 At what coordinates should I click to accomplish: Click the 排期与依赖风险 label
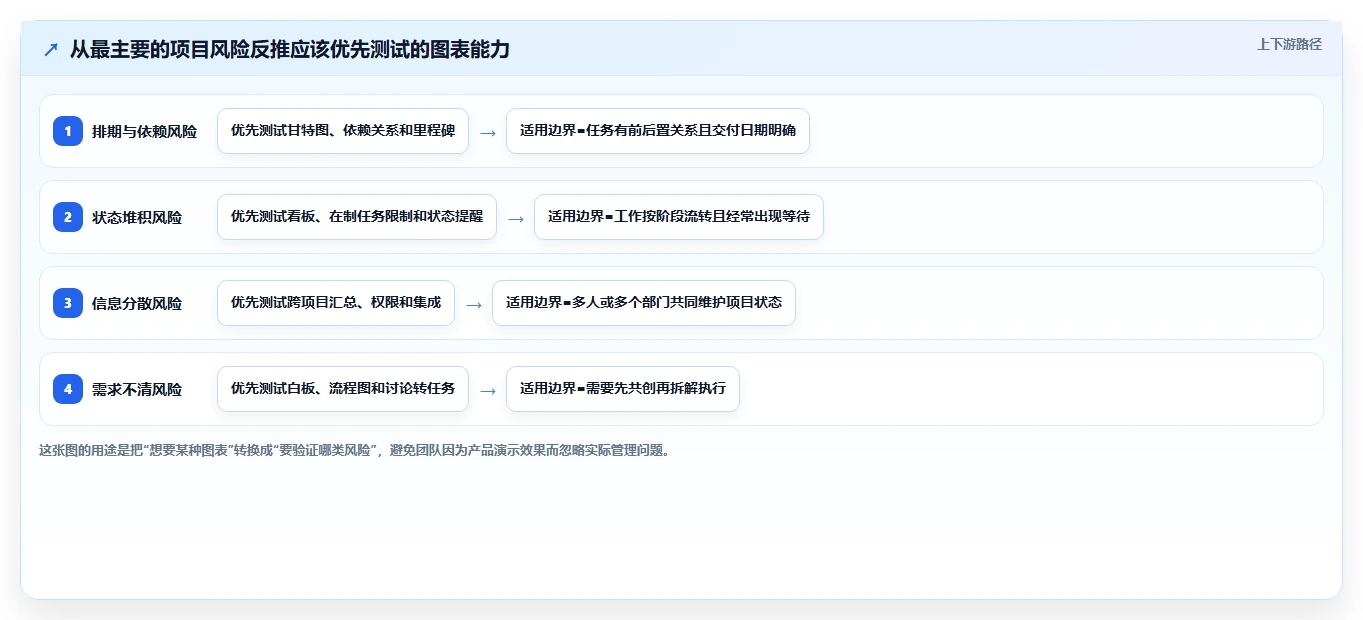(x=144, y=131)
